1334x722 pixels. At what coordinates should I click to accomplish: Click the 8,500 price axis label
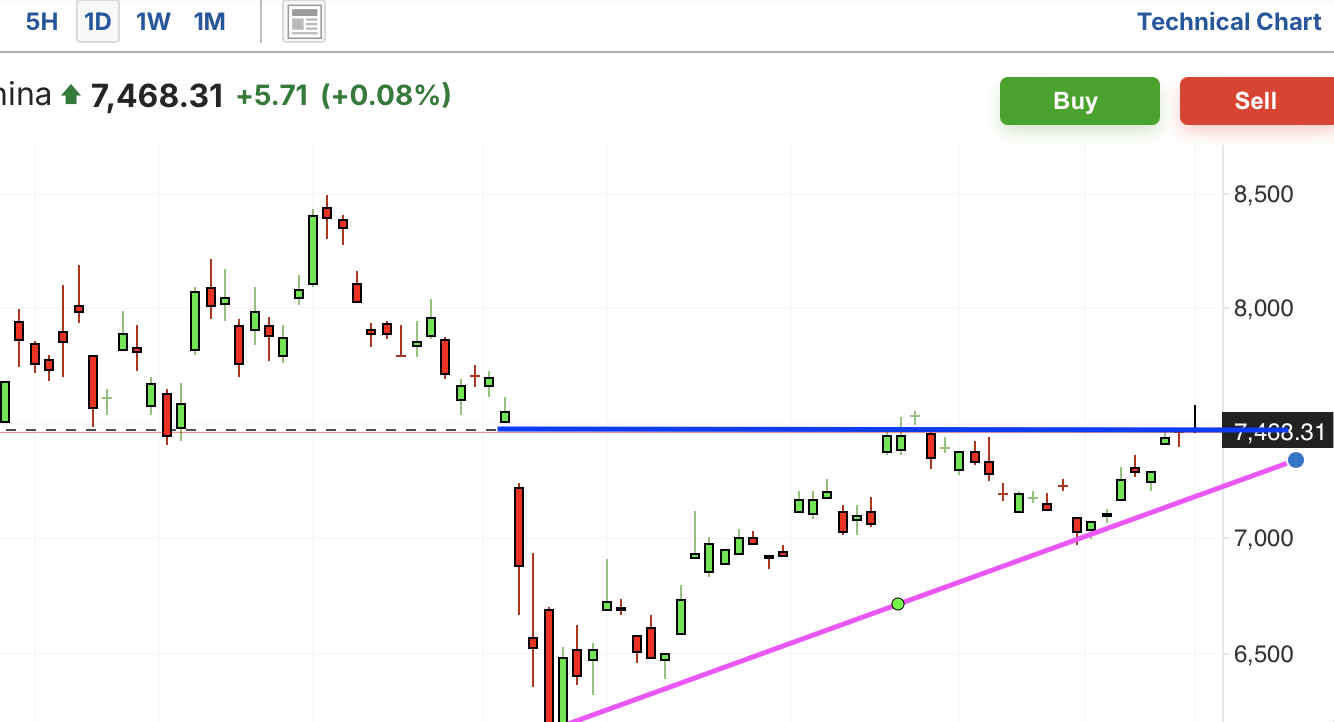point(1263,194)
